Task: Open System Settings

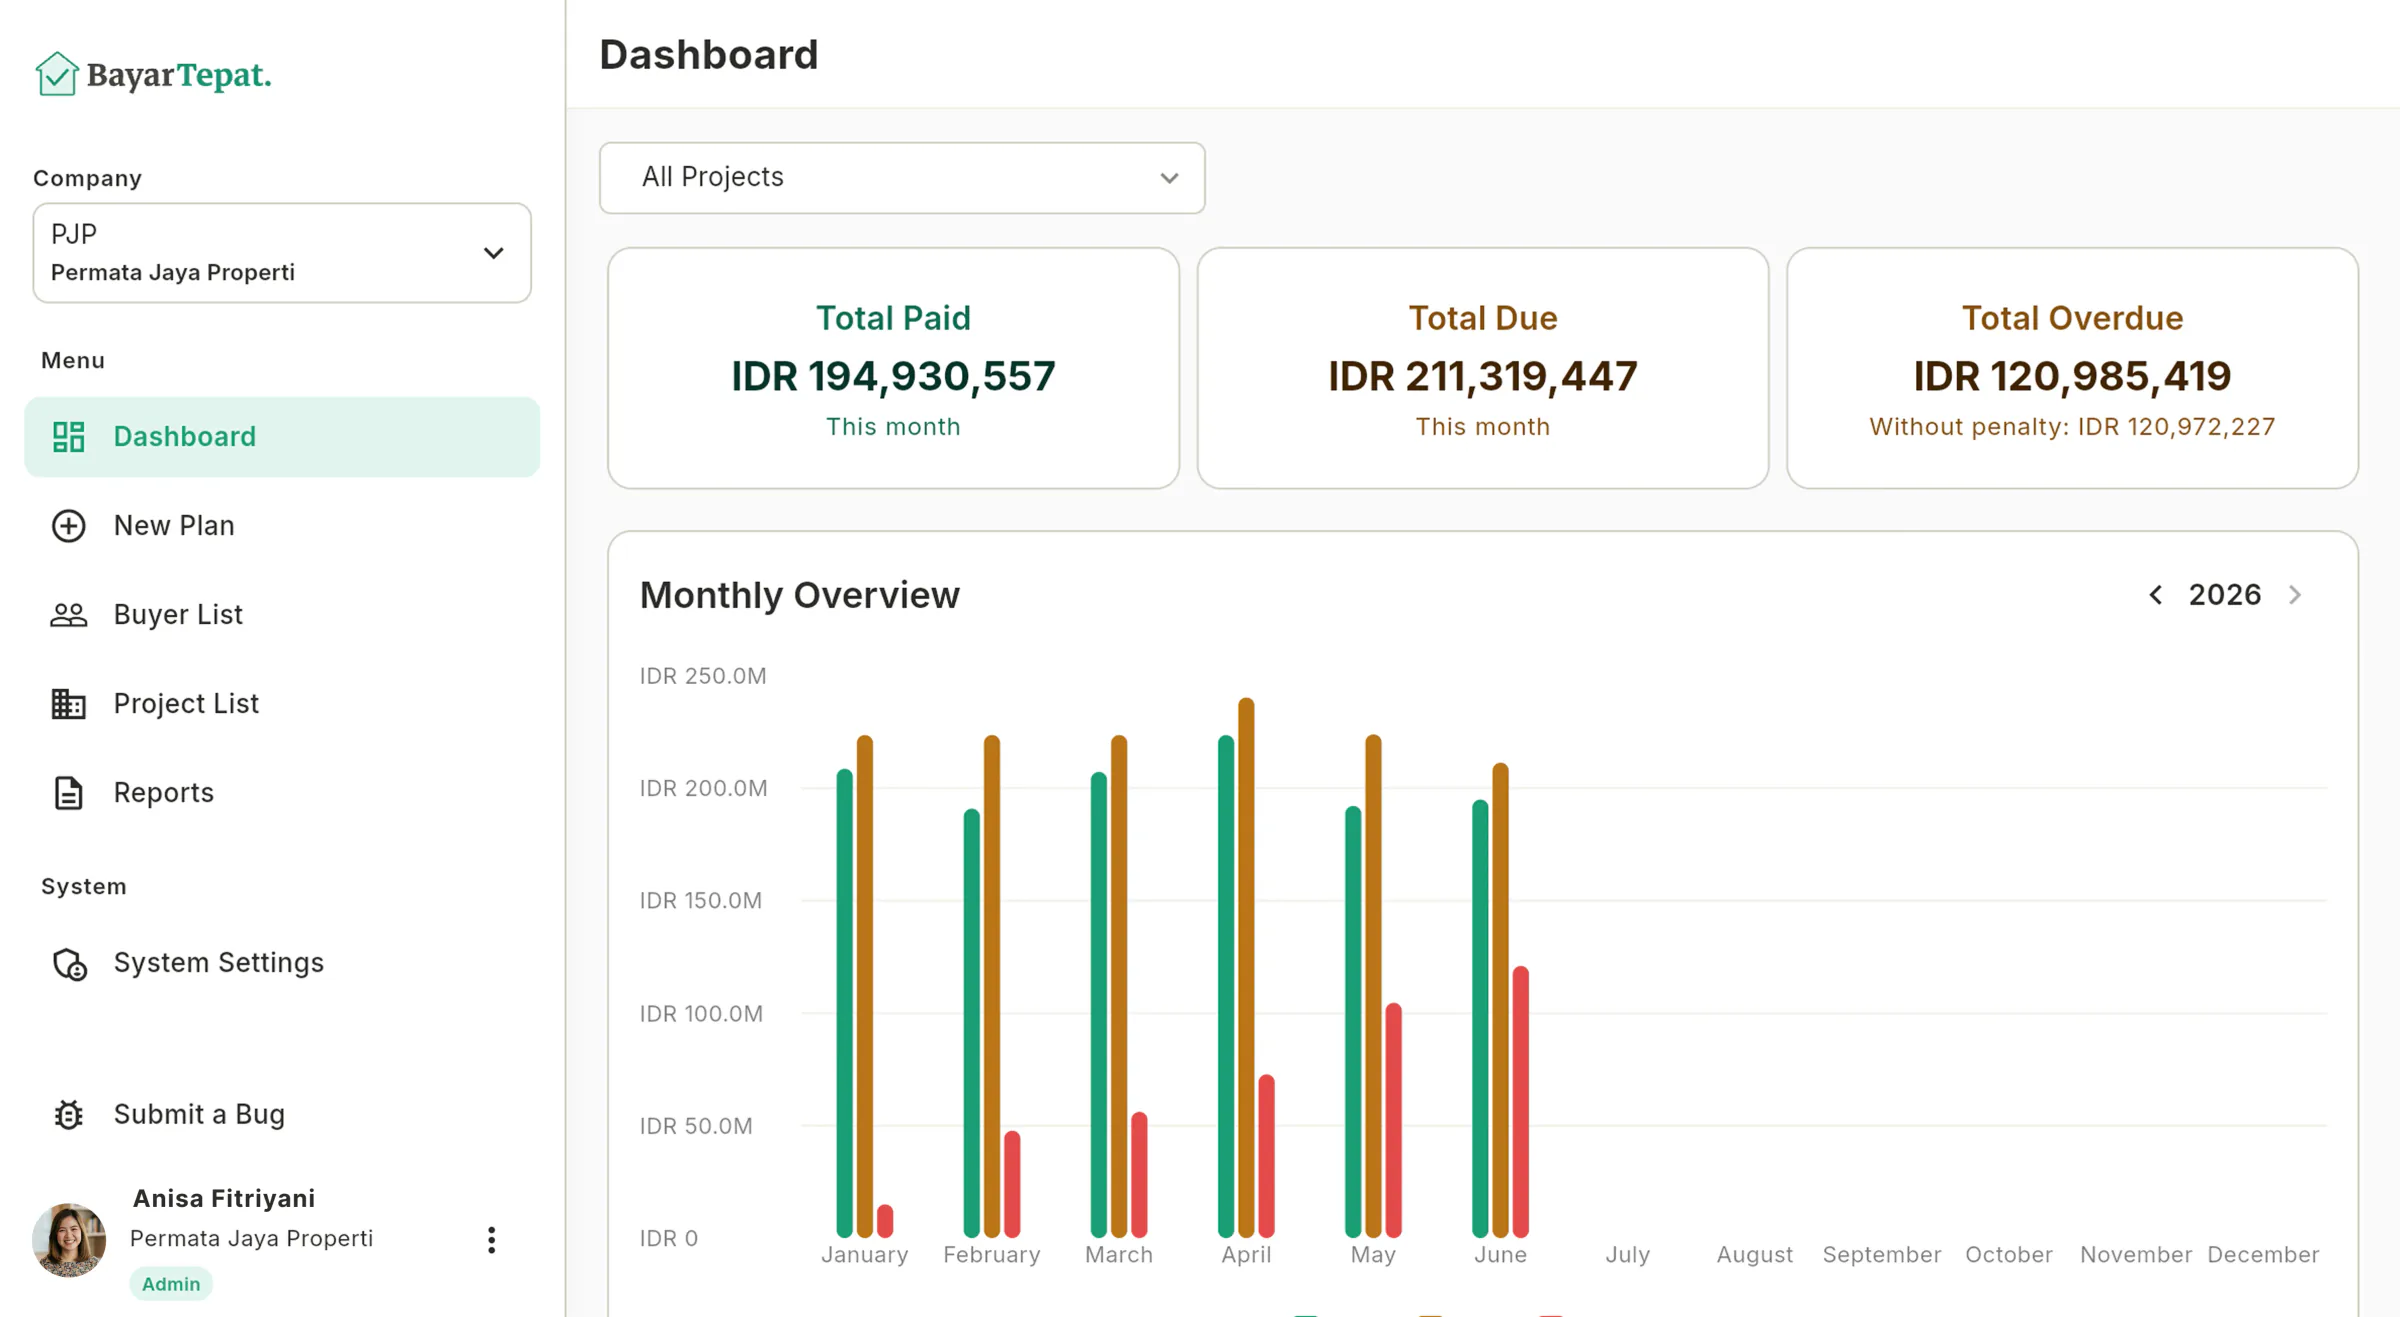Action: pos(282,963)
